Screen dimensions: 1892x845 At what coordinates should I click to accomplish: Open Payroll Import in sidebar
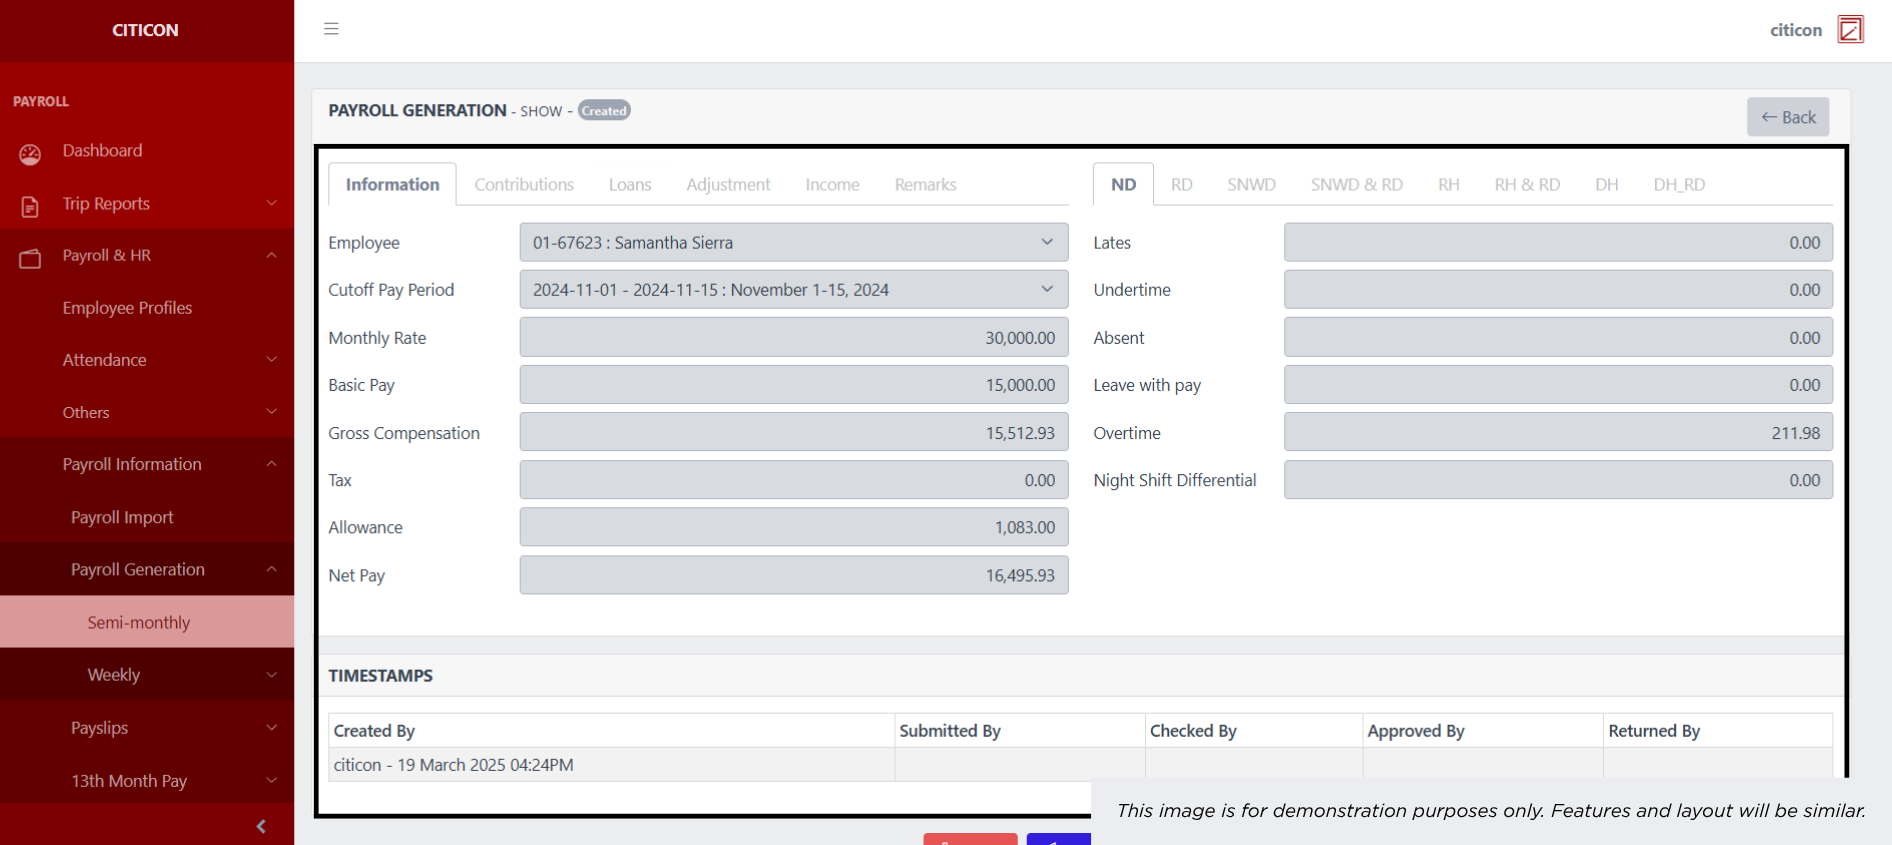click(122, 517)
